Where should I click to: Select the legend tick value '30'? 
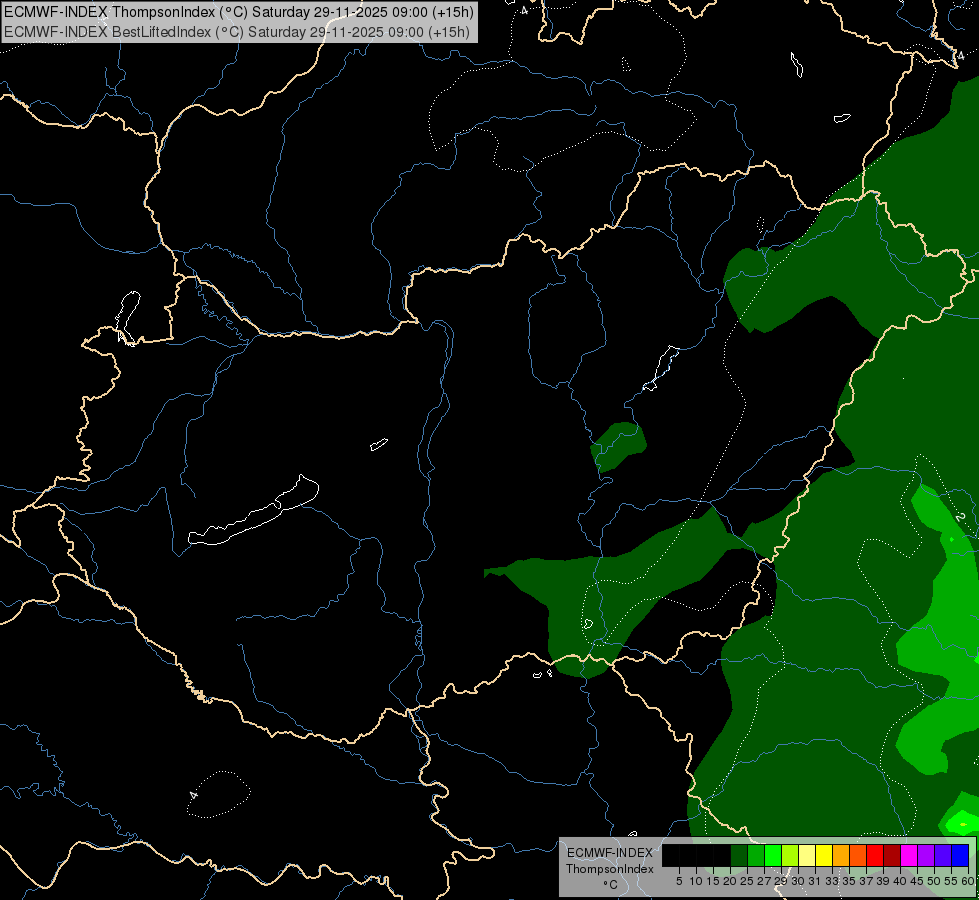pos(798,881)
